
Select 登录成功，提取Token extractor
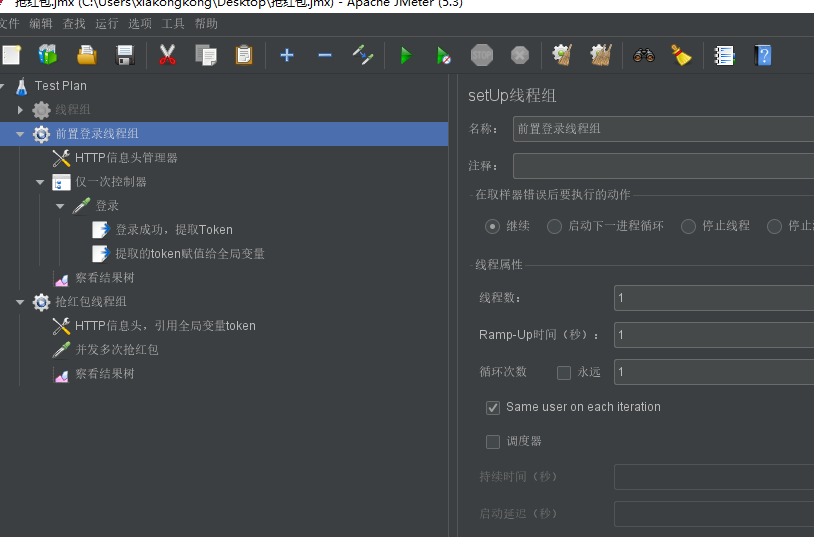pos(174,230)
